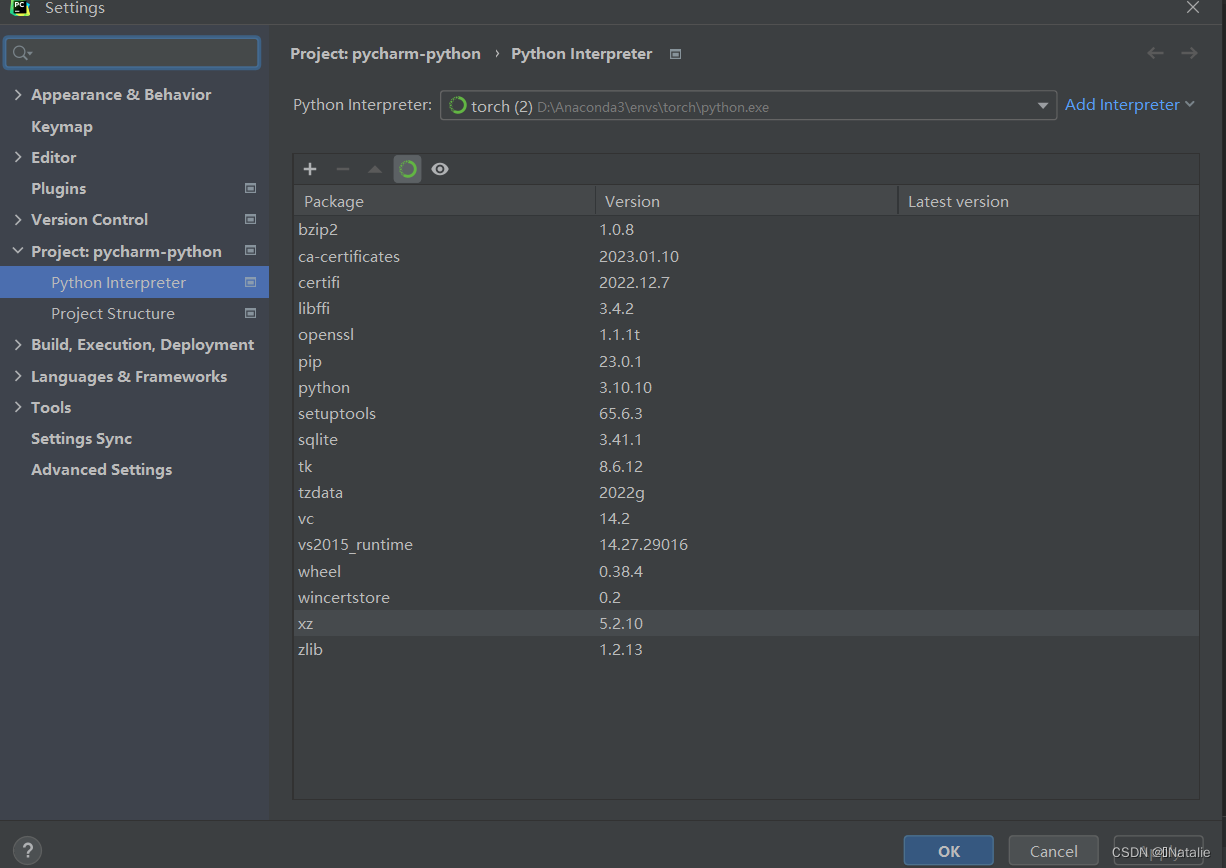Open Project Structure settings
This screenshot has height=868, width=1226.
click(113, 313)
